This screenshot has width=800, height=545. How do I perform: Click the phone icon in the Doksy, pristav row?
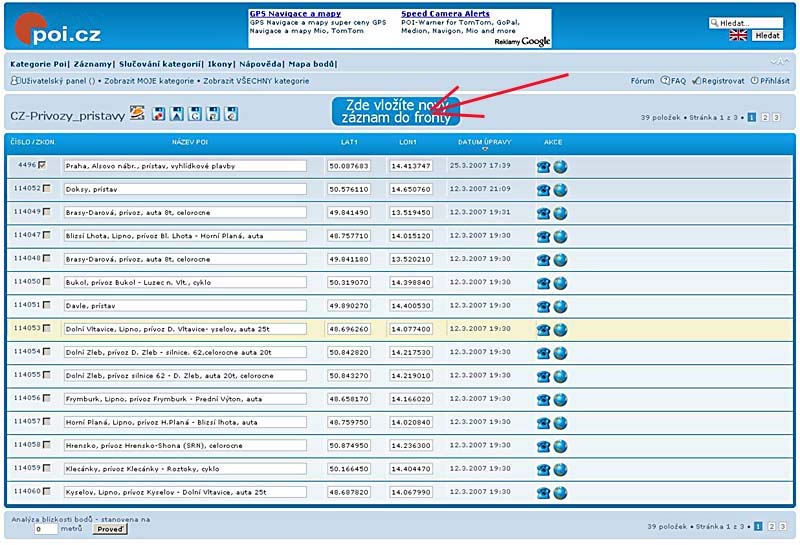[543, 190]
